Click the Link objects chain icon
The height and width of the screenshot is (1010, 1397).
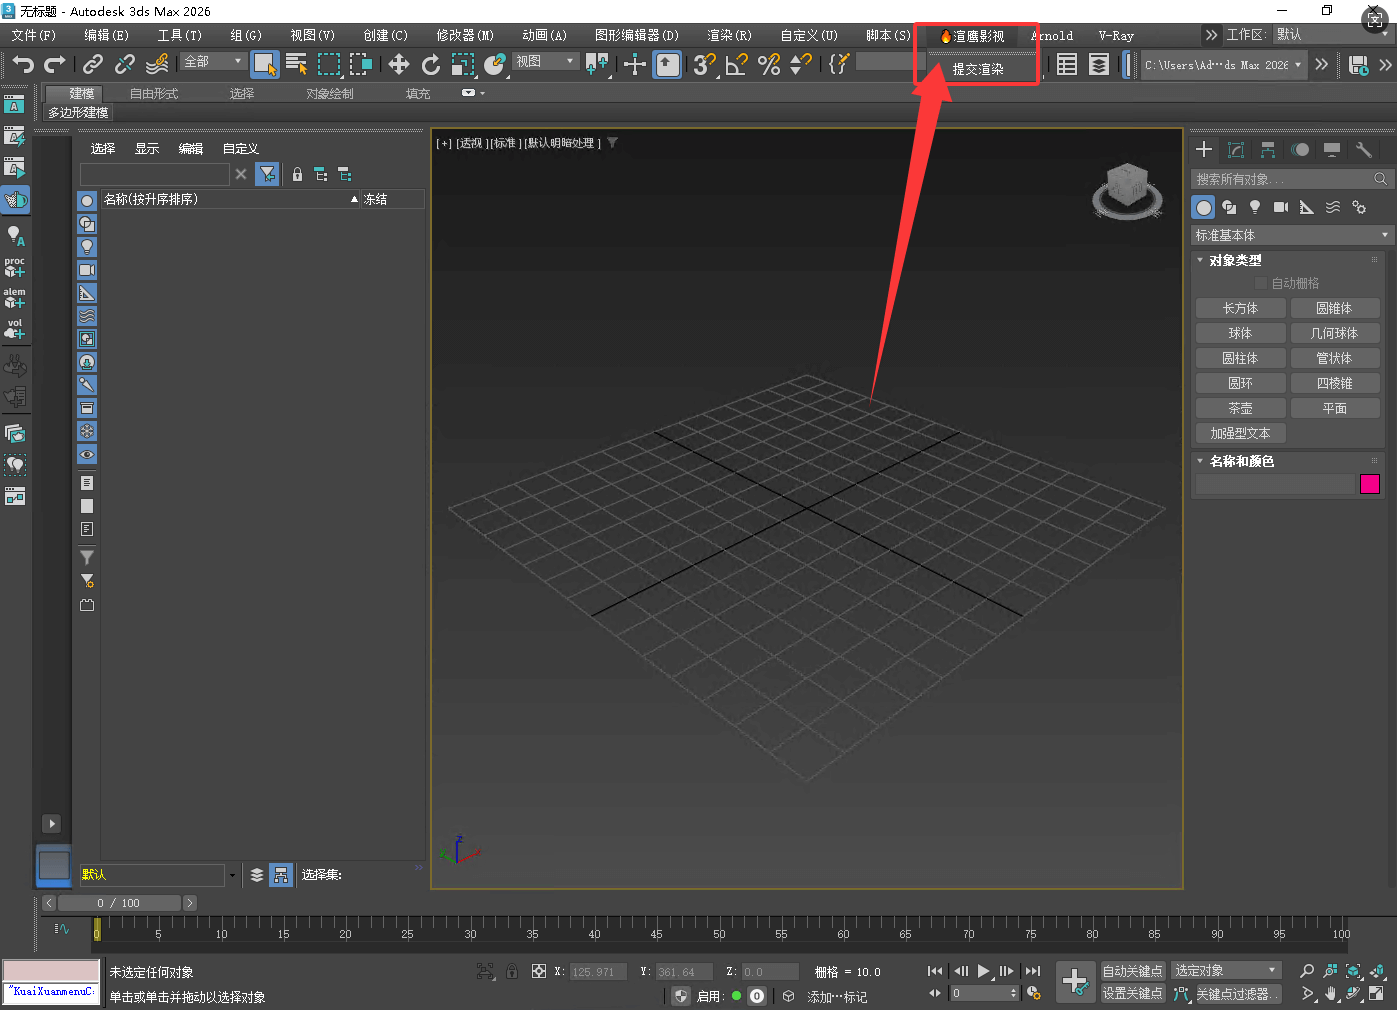click(93, 64)
